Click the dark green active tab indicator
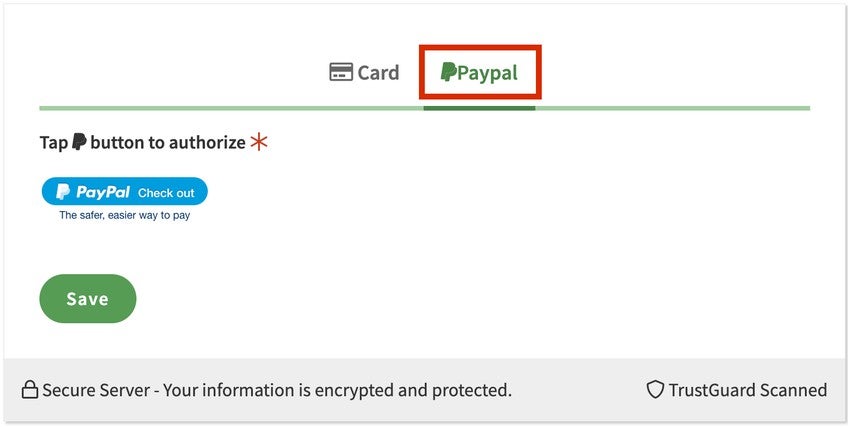Viewport: 848px width, 427px height. point(479,107)
